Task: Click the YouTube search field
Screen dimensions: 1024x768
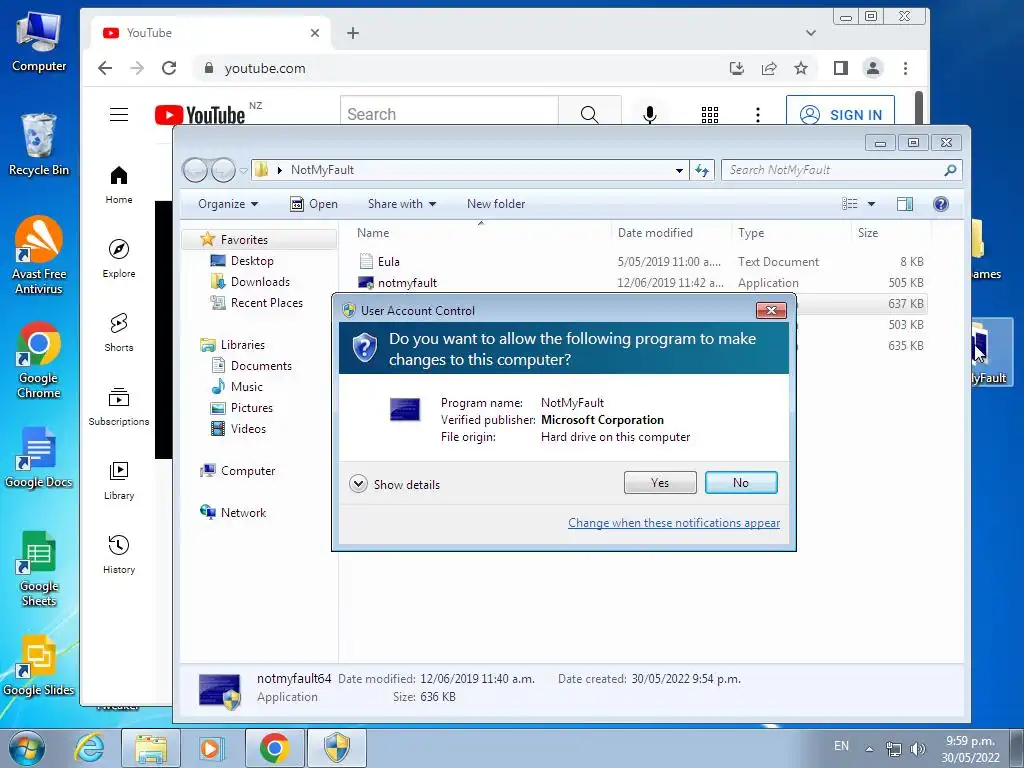Action: [449, 114]
